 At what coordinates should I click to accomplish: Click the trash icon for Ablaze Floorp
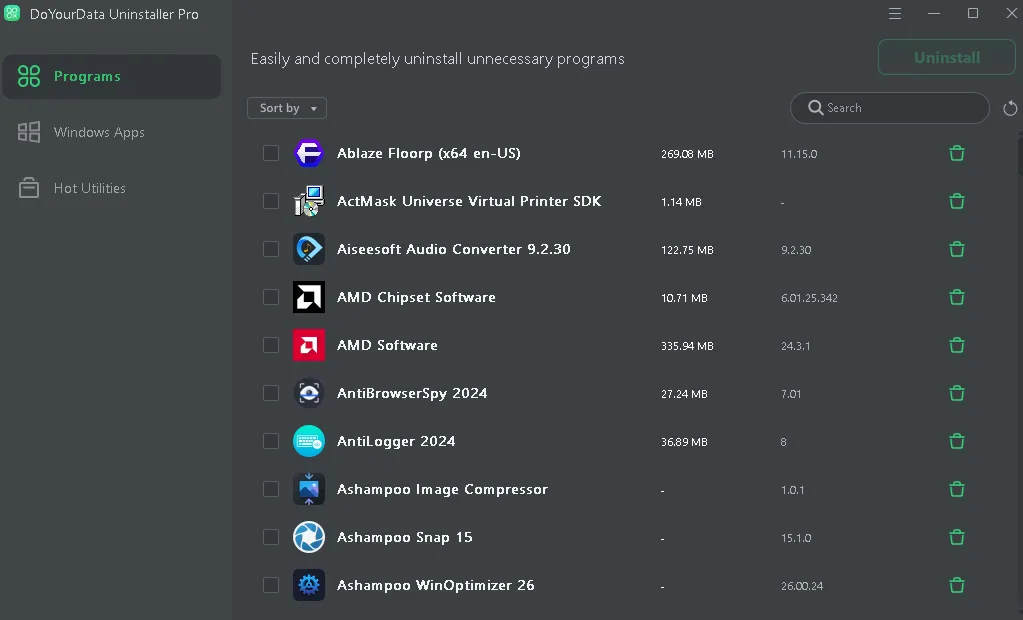point(956,153)
